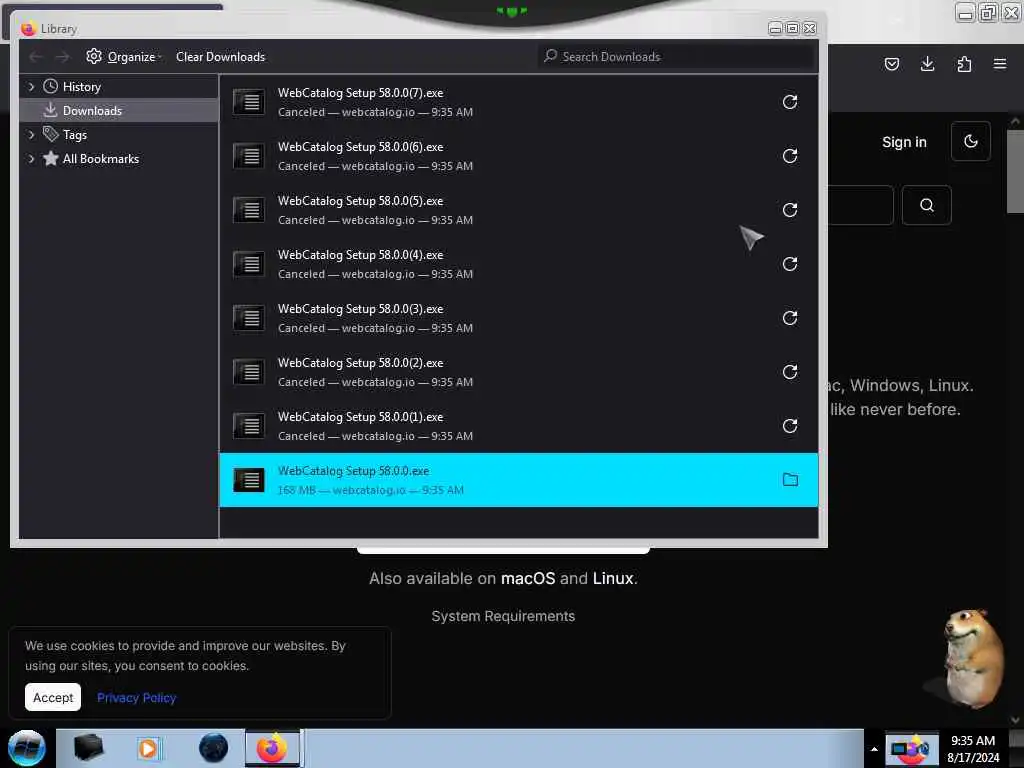This screenshot has width=1024, height=768.
Task: Open Firefox Pocket save icon
Action: click(x=891, y=64)
